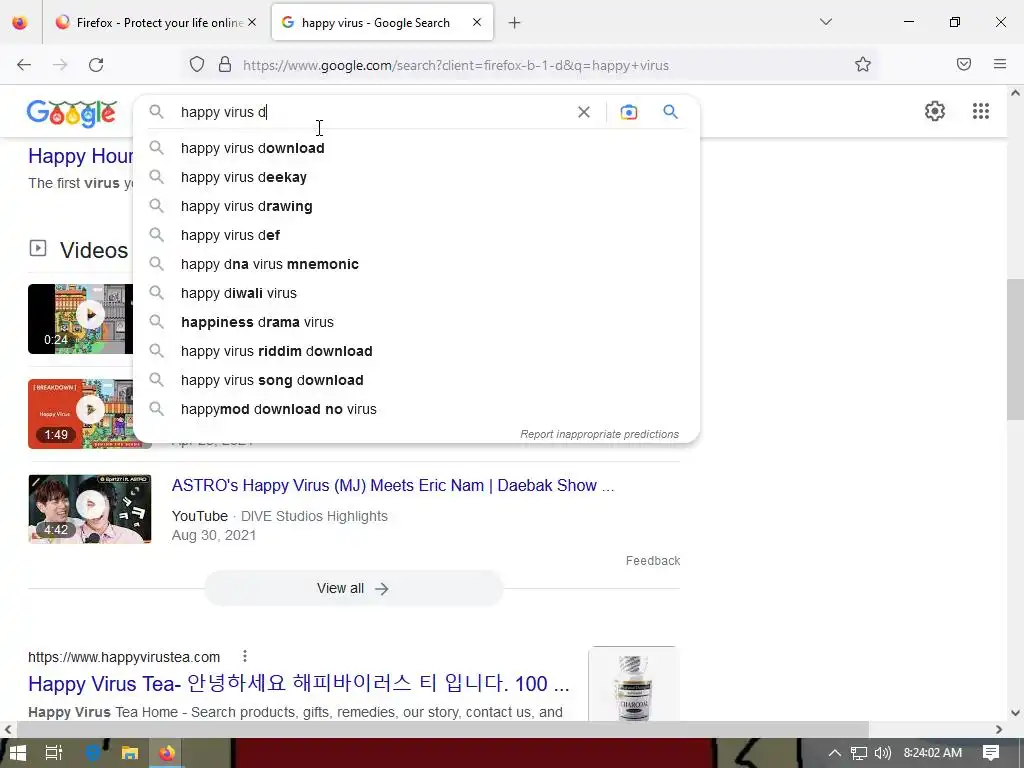Click the address bar URL
This screenshot has width=1024, height=768.
coord(456,65)
